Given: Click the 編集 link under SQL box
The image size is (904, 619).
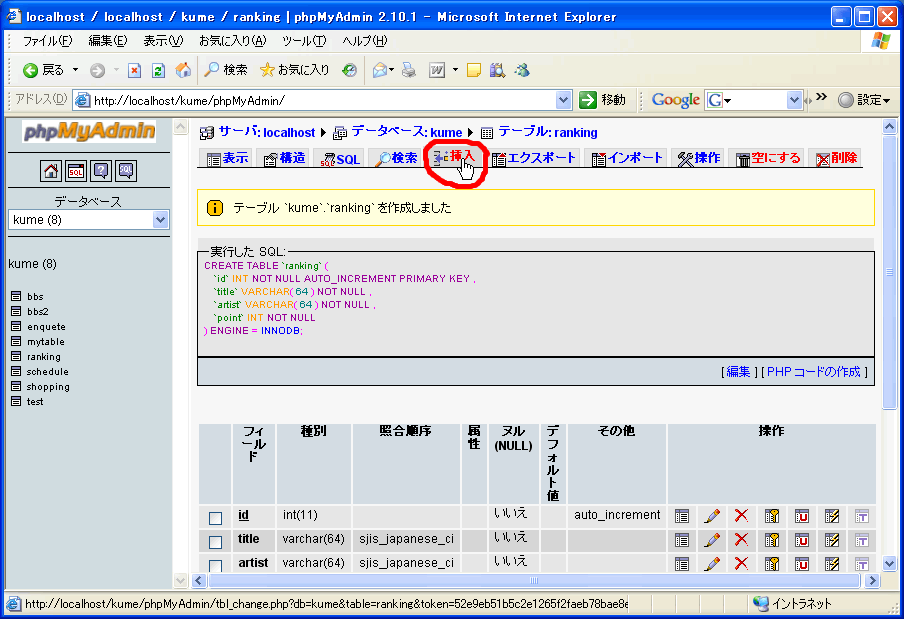Looking at the screenshot, I should [x=738, y=372].
